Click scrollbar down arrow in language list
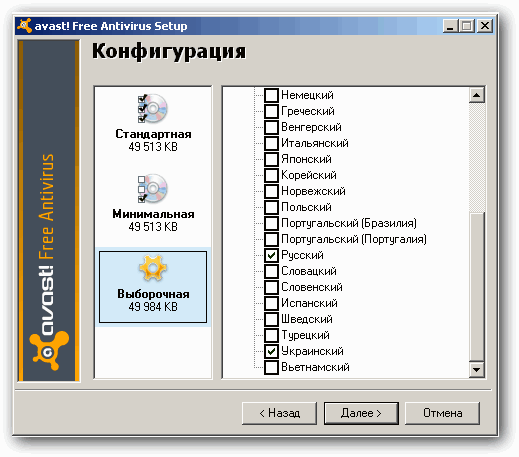This screenshot has width=519, height=457. 477,369
